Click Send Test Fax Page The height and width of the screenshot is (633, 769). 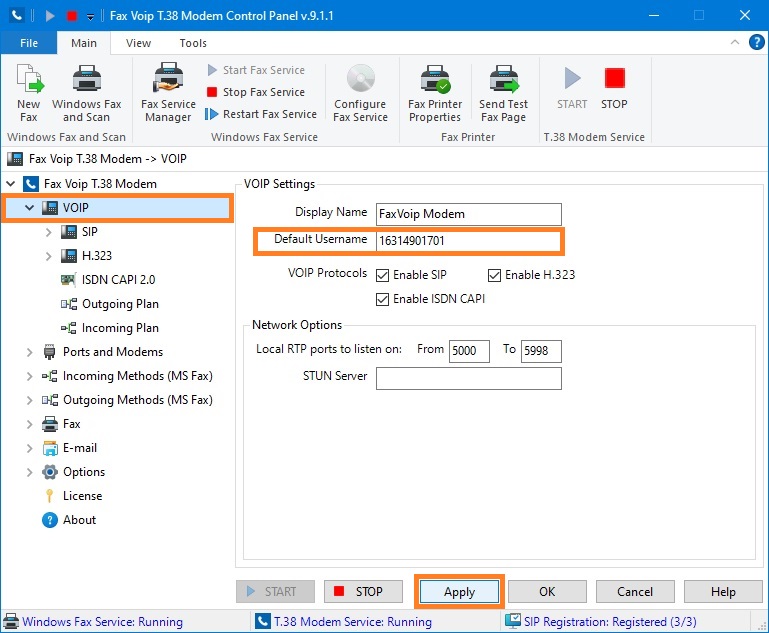tap(504, 93)
